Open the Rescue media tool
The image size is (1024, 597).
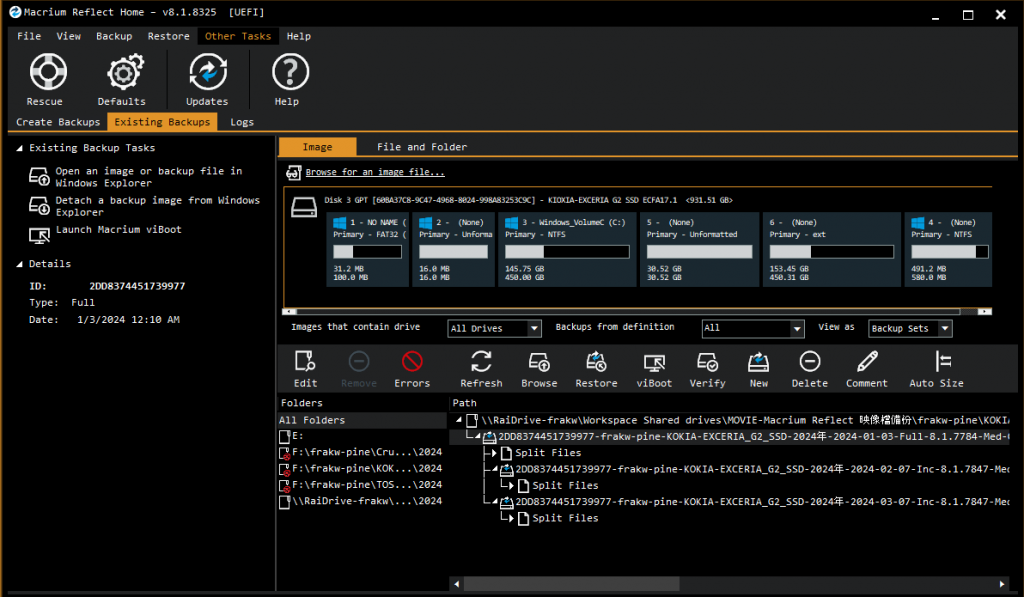(x=47, y=80)
